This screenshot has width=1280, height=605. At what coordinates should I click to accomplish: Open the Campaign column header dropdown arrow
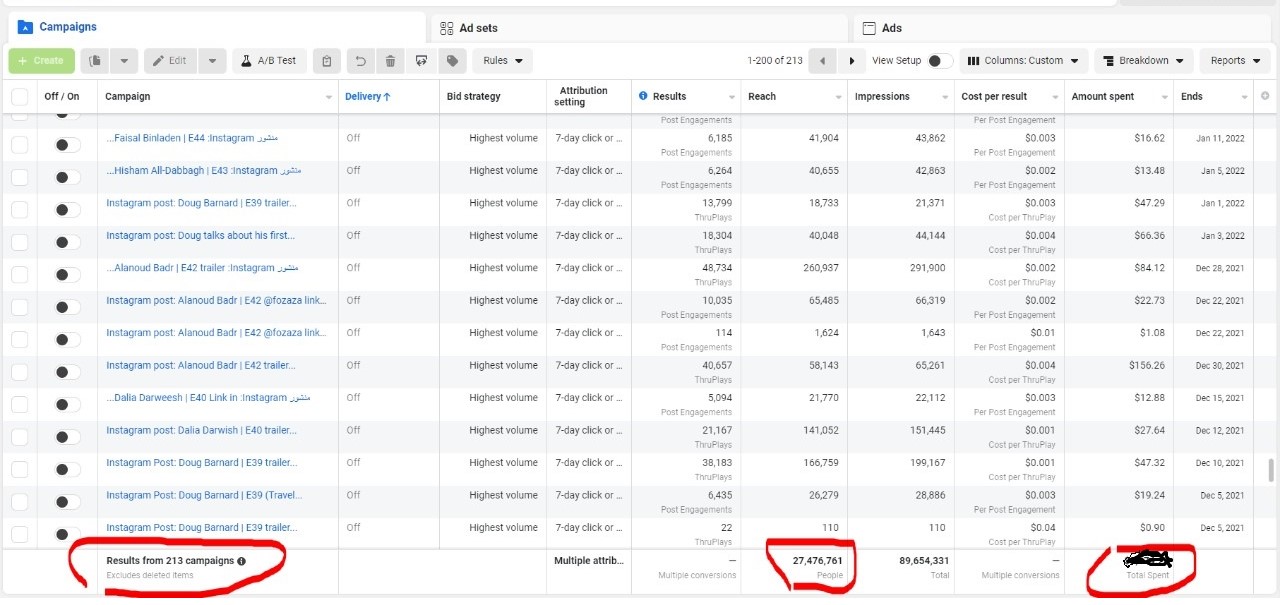[x=329, y=98]
